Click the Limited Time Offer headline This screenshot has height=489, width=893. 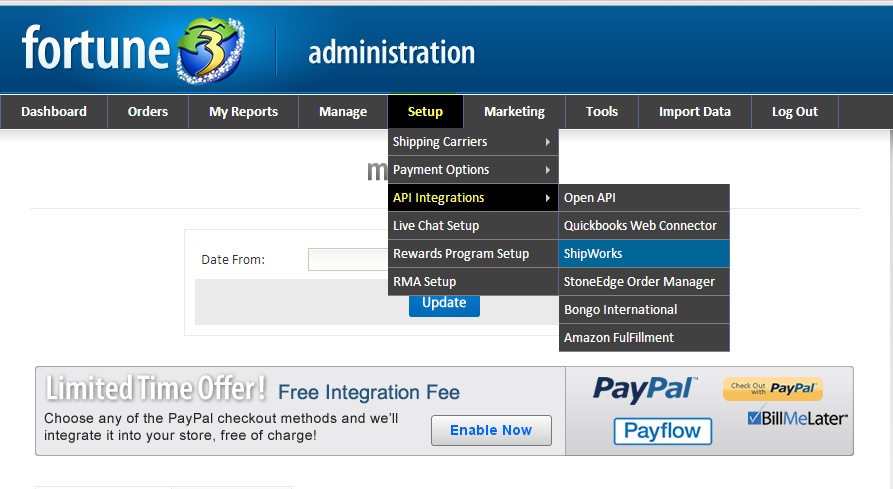pos(155,389)
